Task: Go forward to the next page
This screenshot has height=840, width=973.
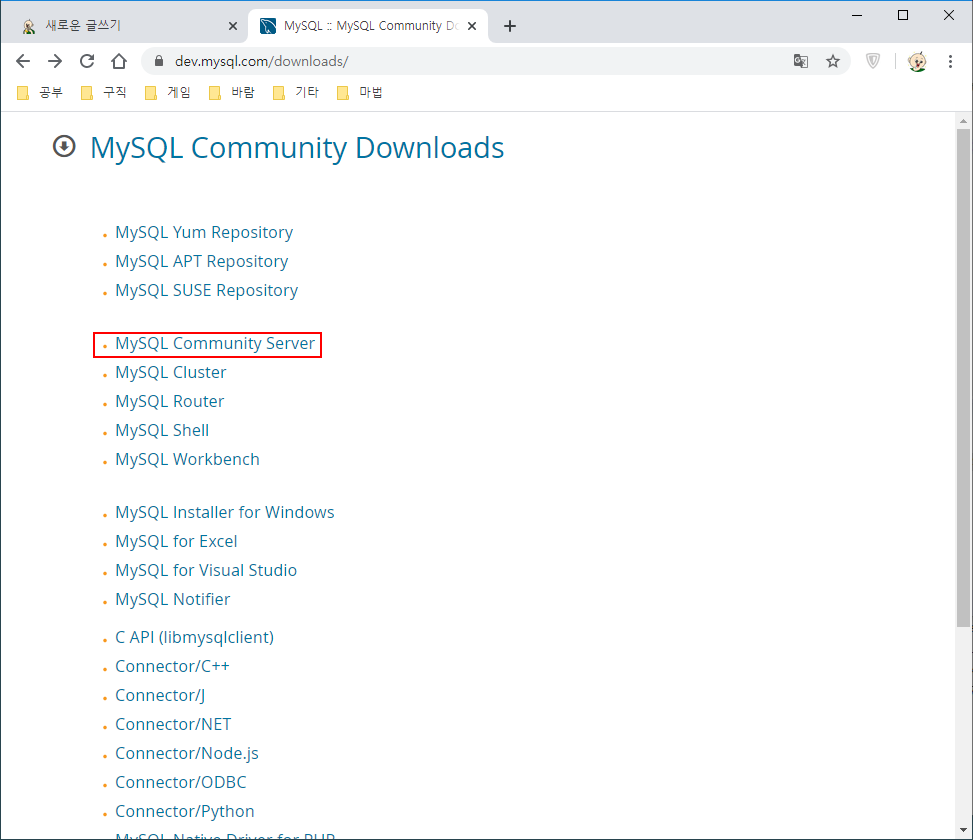Action: [x=55, y=61]
